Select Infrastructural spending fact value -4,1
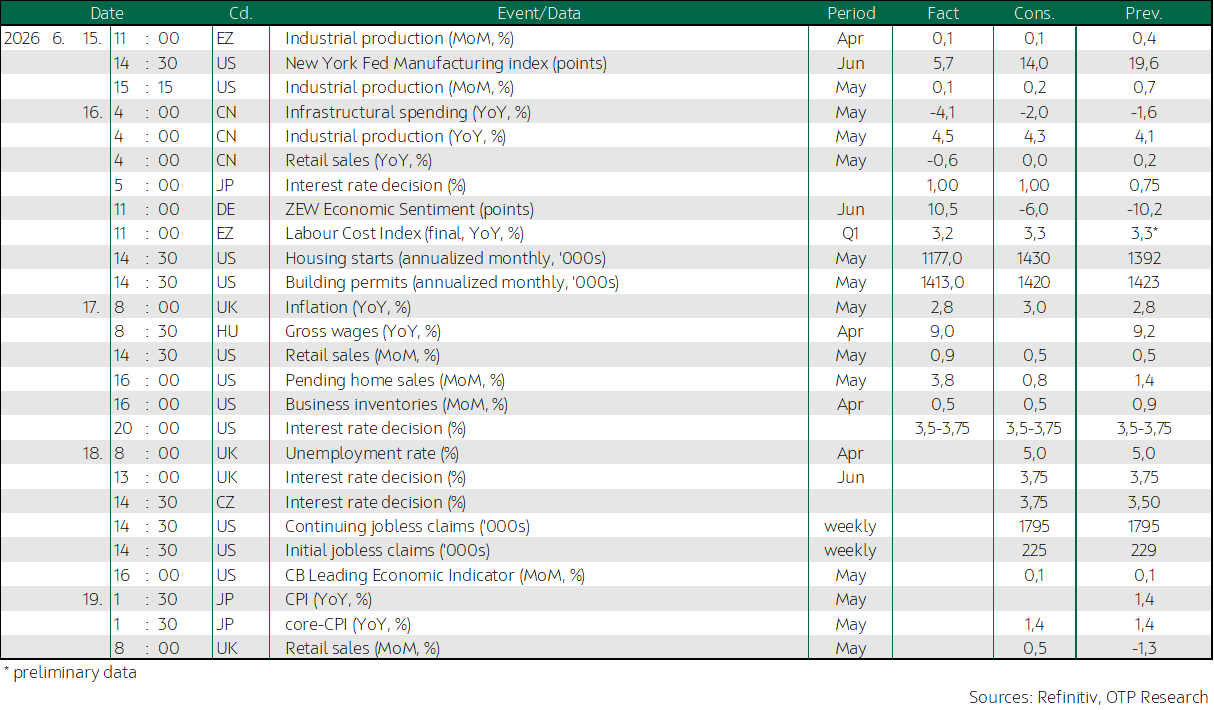The width and height of the screenshot is (1214, 710). (943, 112)
